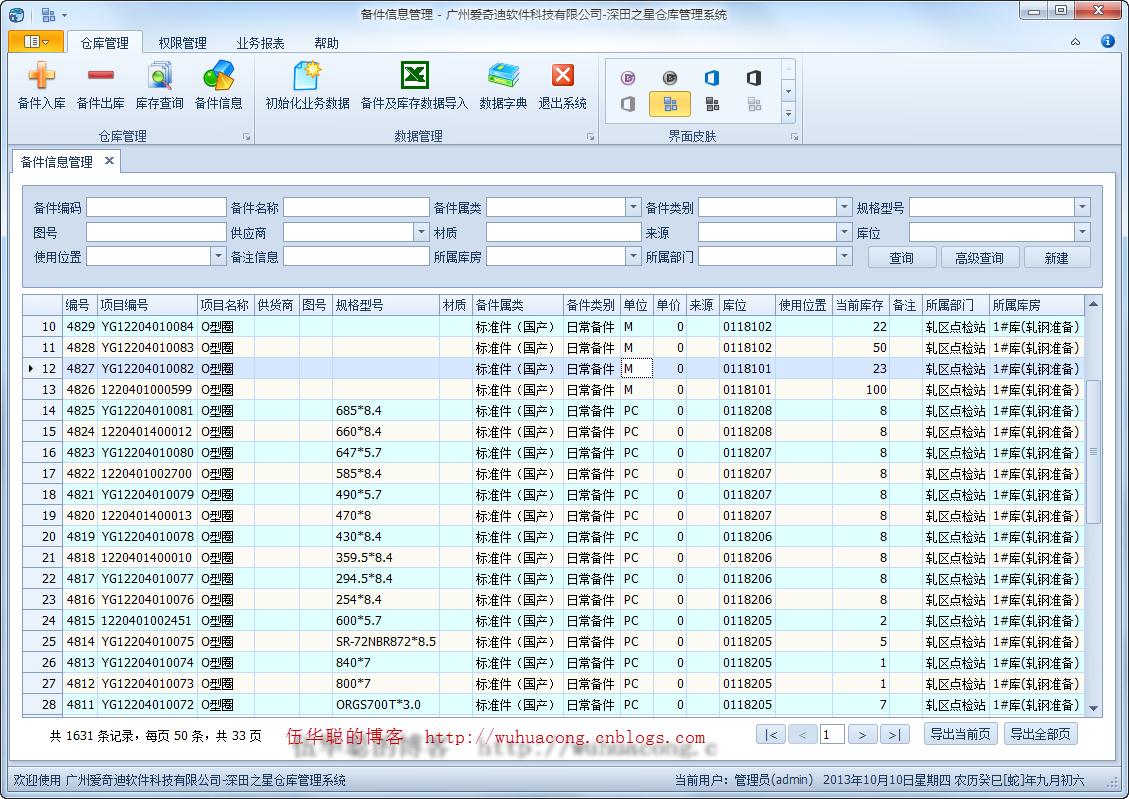Image resolution: width=1129 pixels, height=799 pixels.
Task: Select the 备件出库 (parts outbound) tool
Action: click(100, 85)
